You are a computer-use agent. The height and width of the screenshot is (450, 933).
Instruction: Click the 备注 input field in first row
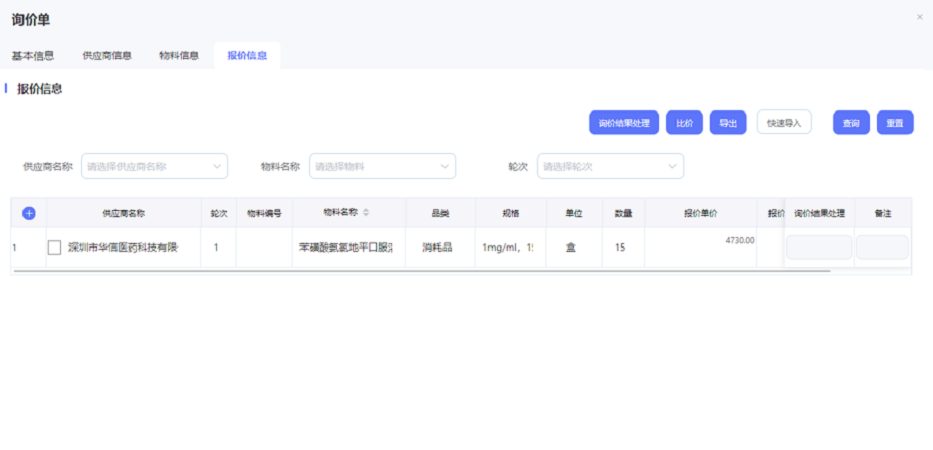click(882, 247)
